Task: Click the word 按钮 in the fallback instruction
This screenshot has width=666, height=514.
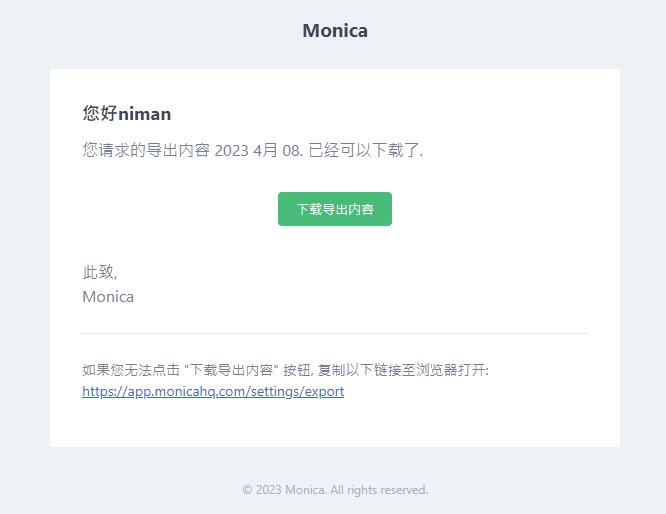Action: tap(298, 370)
